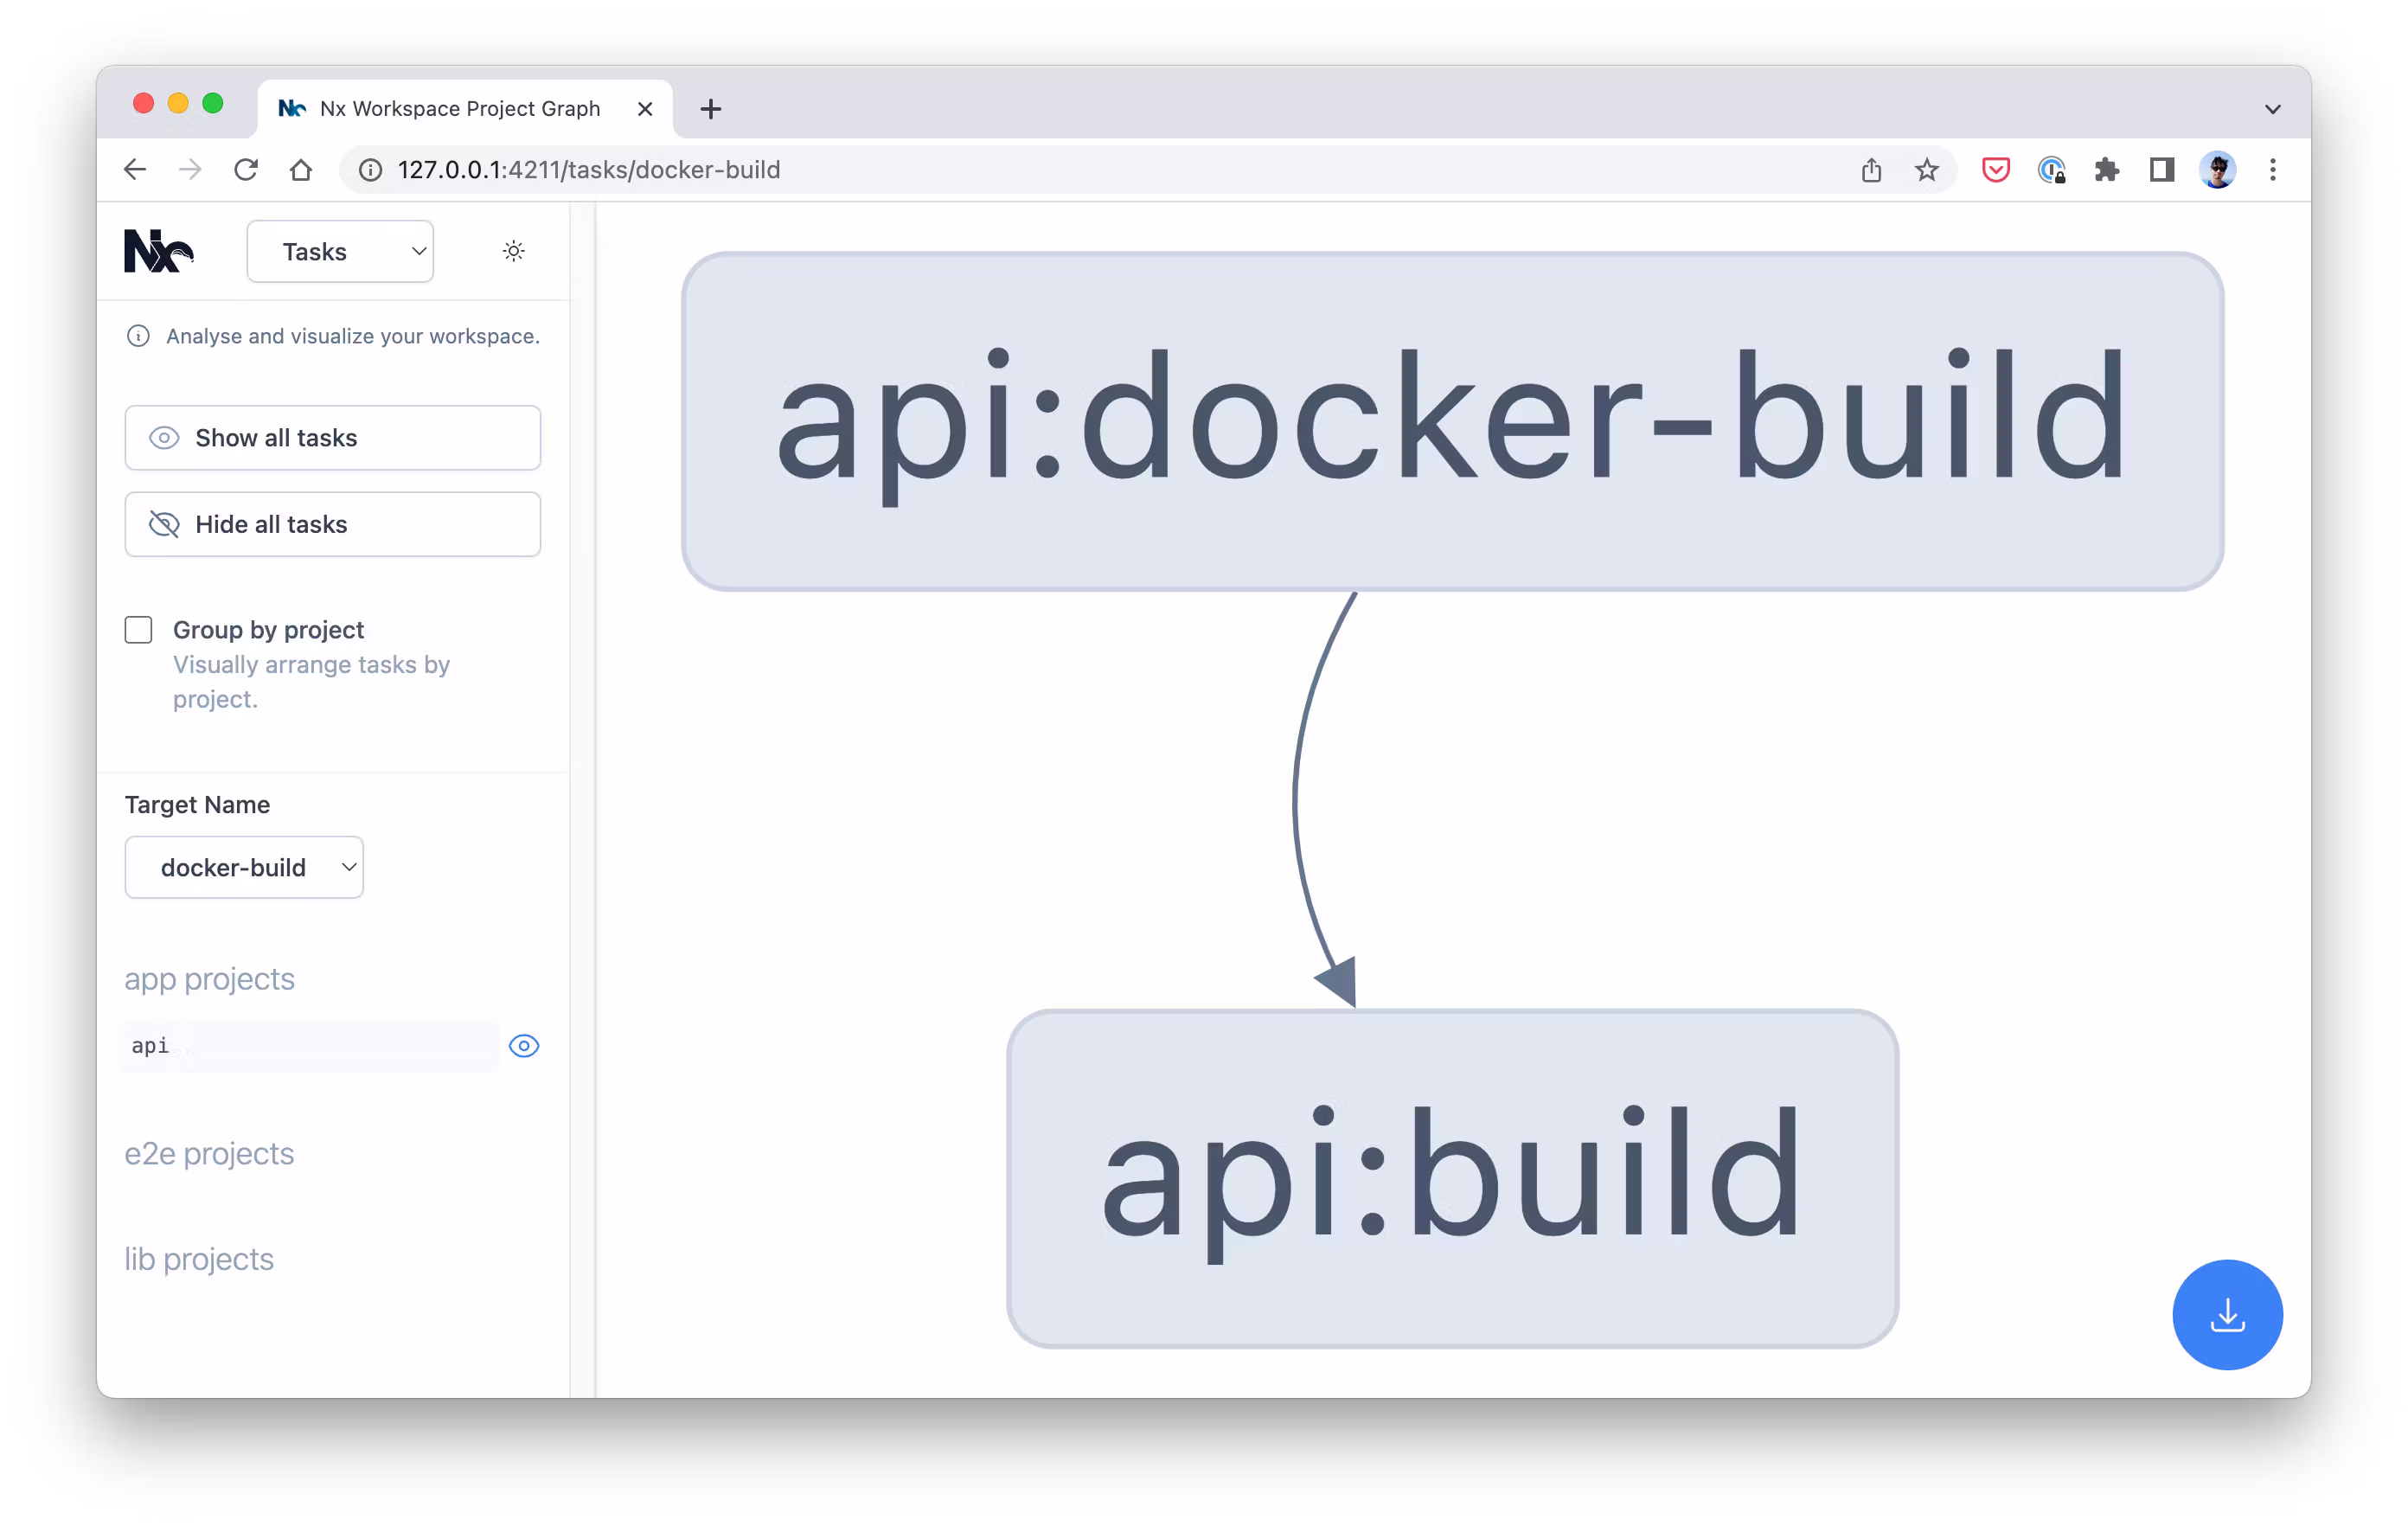
Task: Expand the tab search chevron
Action: tap(2272, 109)
